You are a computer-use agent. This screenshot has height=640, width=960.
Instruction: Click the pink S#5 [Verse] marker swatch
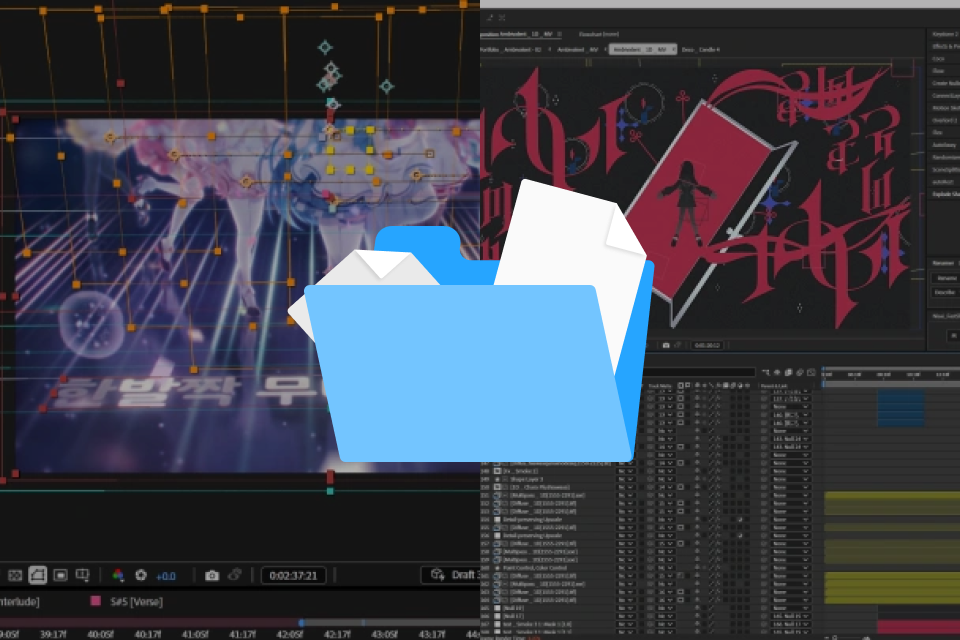[x=96, y=601]
